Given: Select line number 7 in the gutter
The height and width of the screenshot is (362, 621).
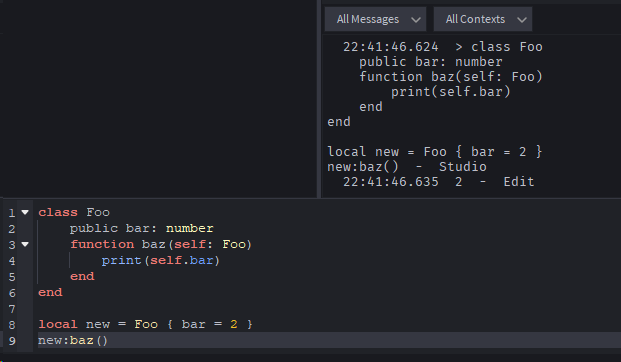Looking at the screenshot, I should coord(12,309).
